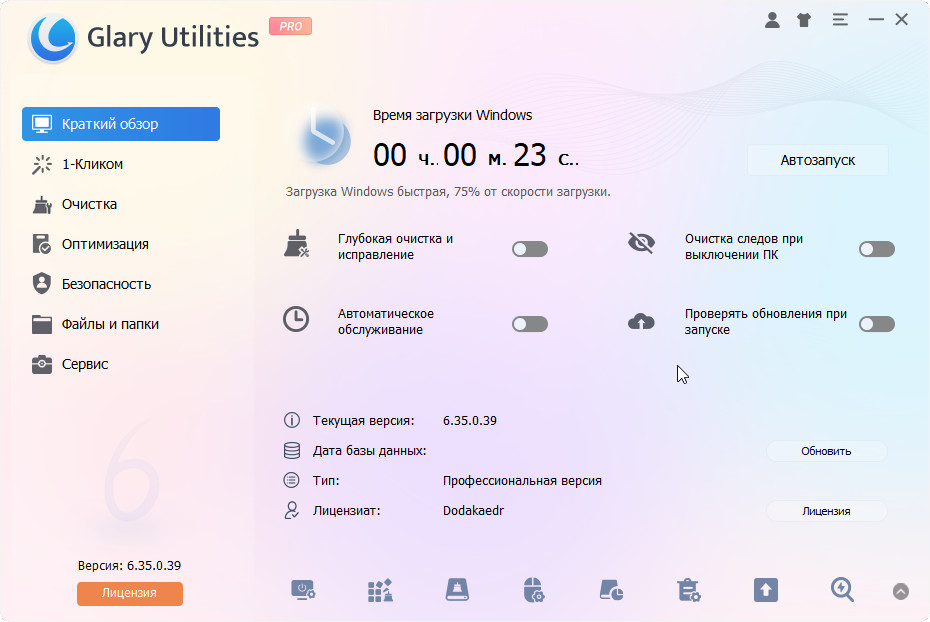Open the magnifier with lightning bolt icon
Screen dimensions: 930x622
[842, 590]
